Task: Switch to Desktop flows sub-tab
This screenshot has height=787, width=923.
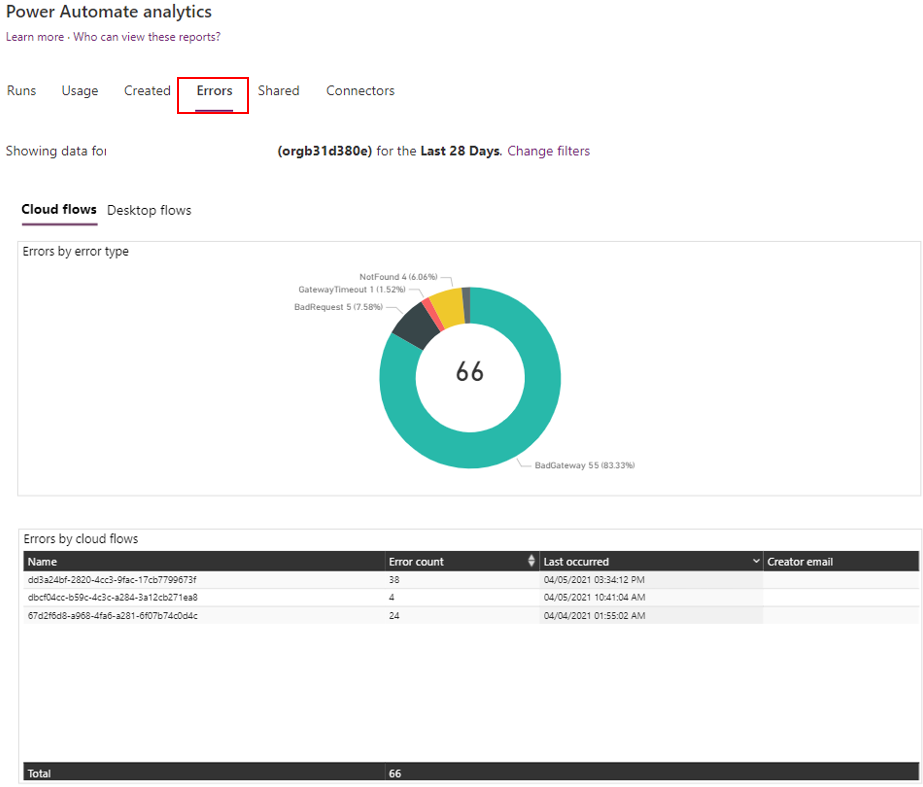Action: (149, 210)
